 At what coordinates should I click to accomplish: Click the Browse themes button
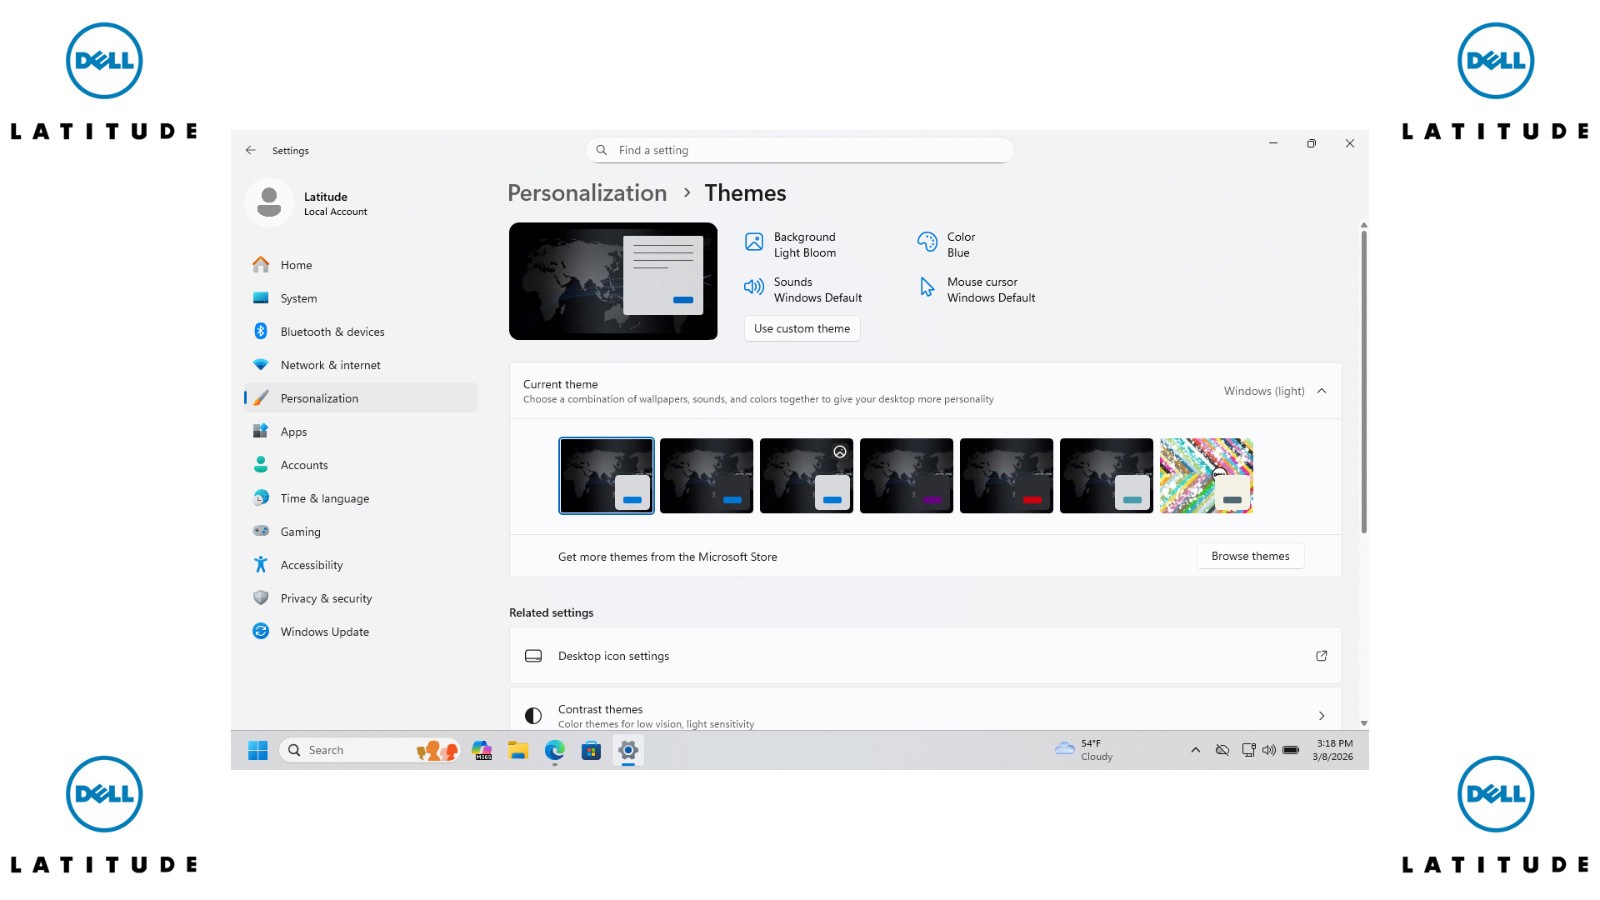1250,556
